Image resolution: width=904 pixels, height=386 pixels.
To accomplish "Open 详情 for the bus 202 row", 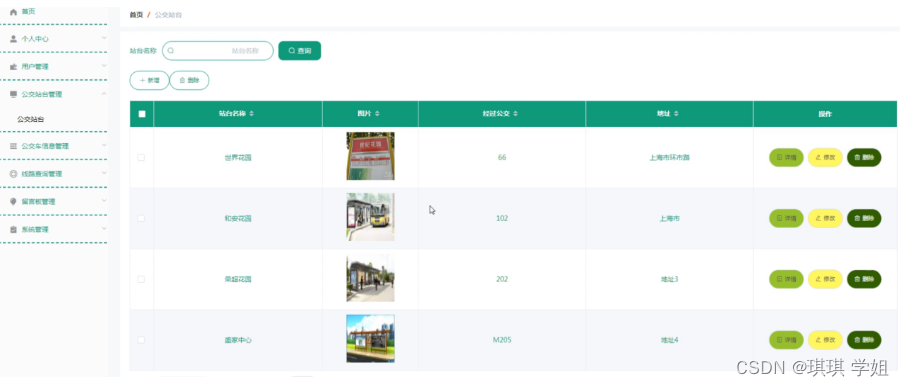I will [x=786, y=279].
